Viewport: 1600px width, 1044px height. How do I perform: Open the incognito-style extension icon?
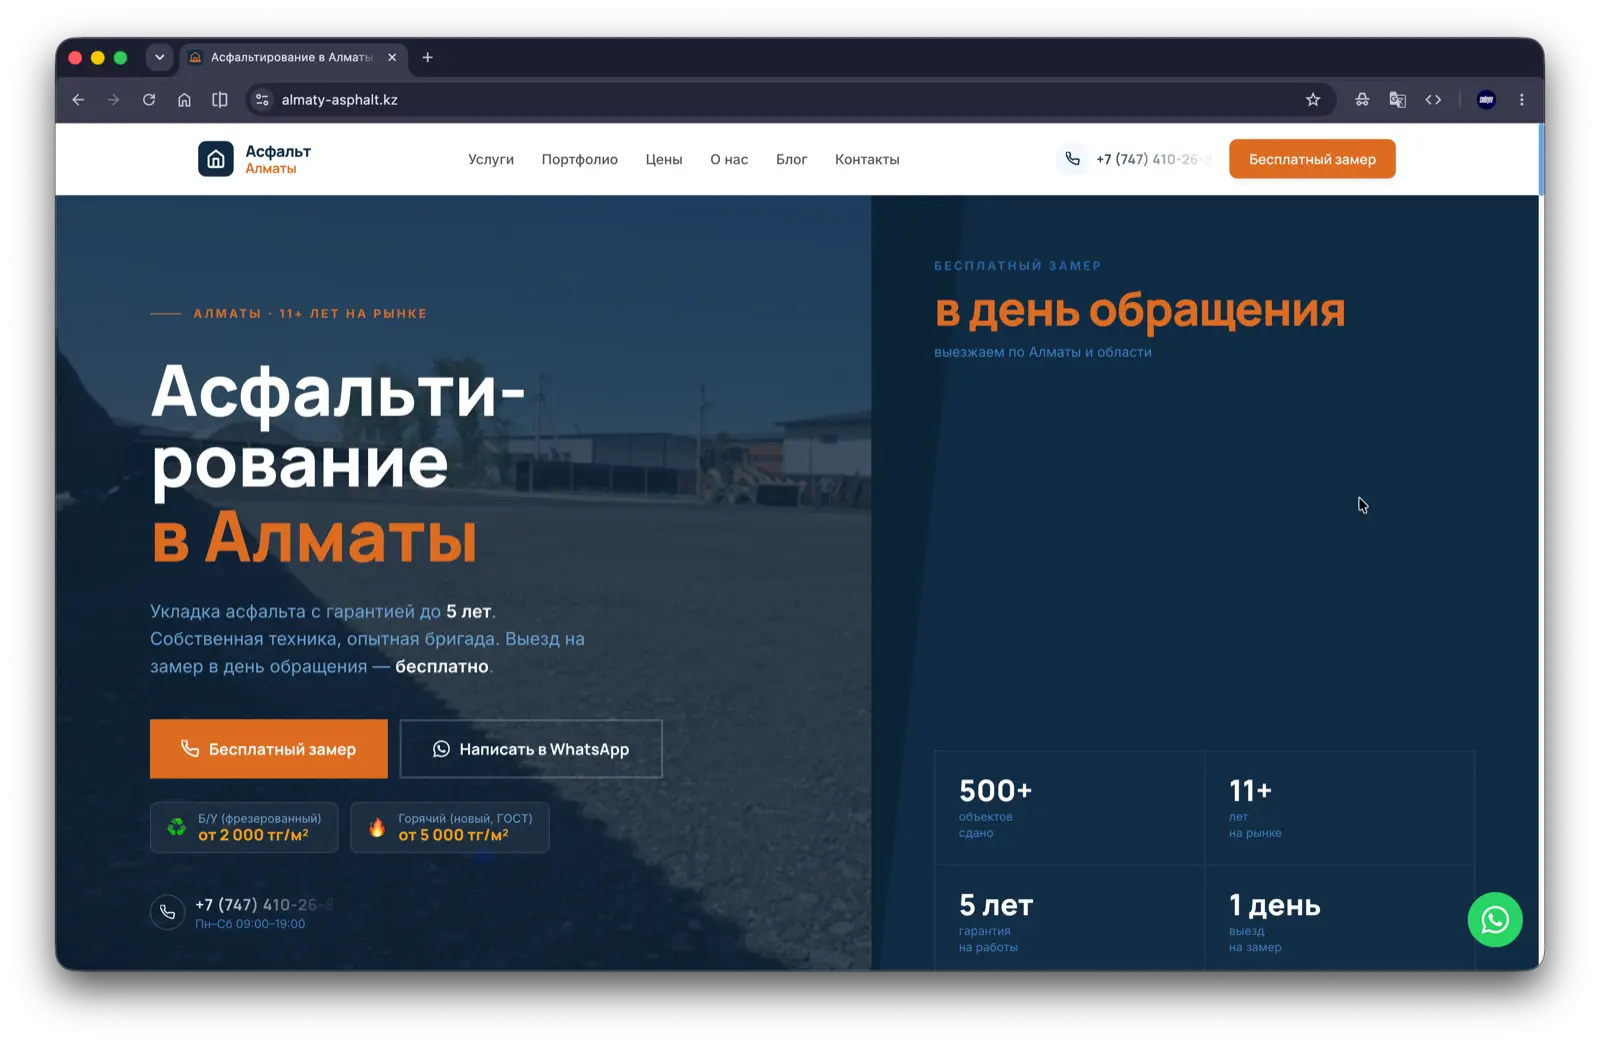(x=1362, y=100)
